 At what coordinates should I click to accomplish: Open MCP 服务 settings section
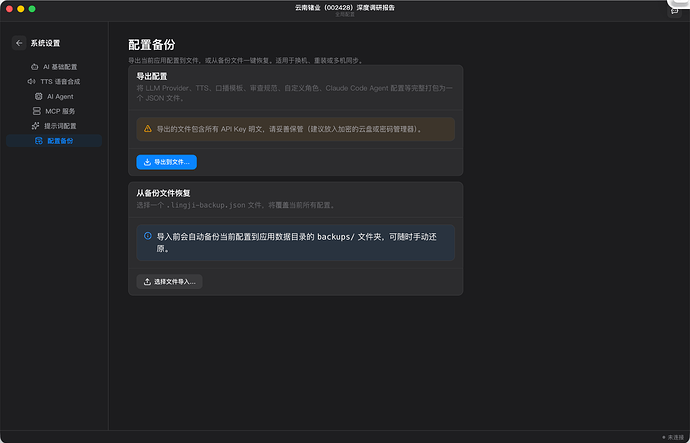54,111
